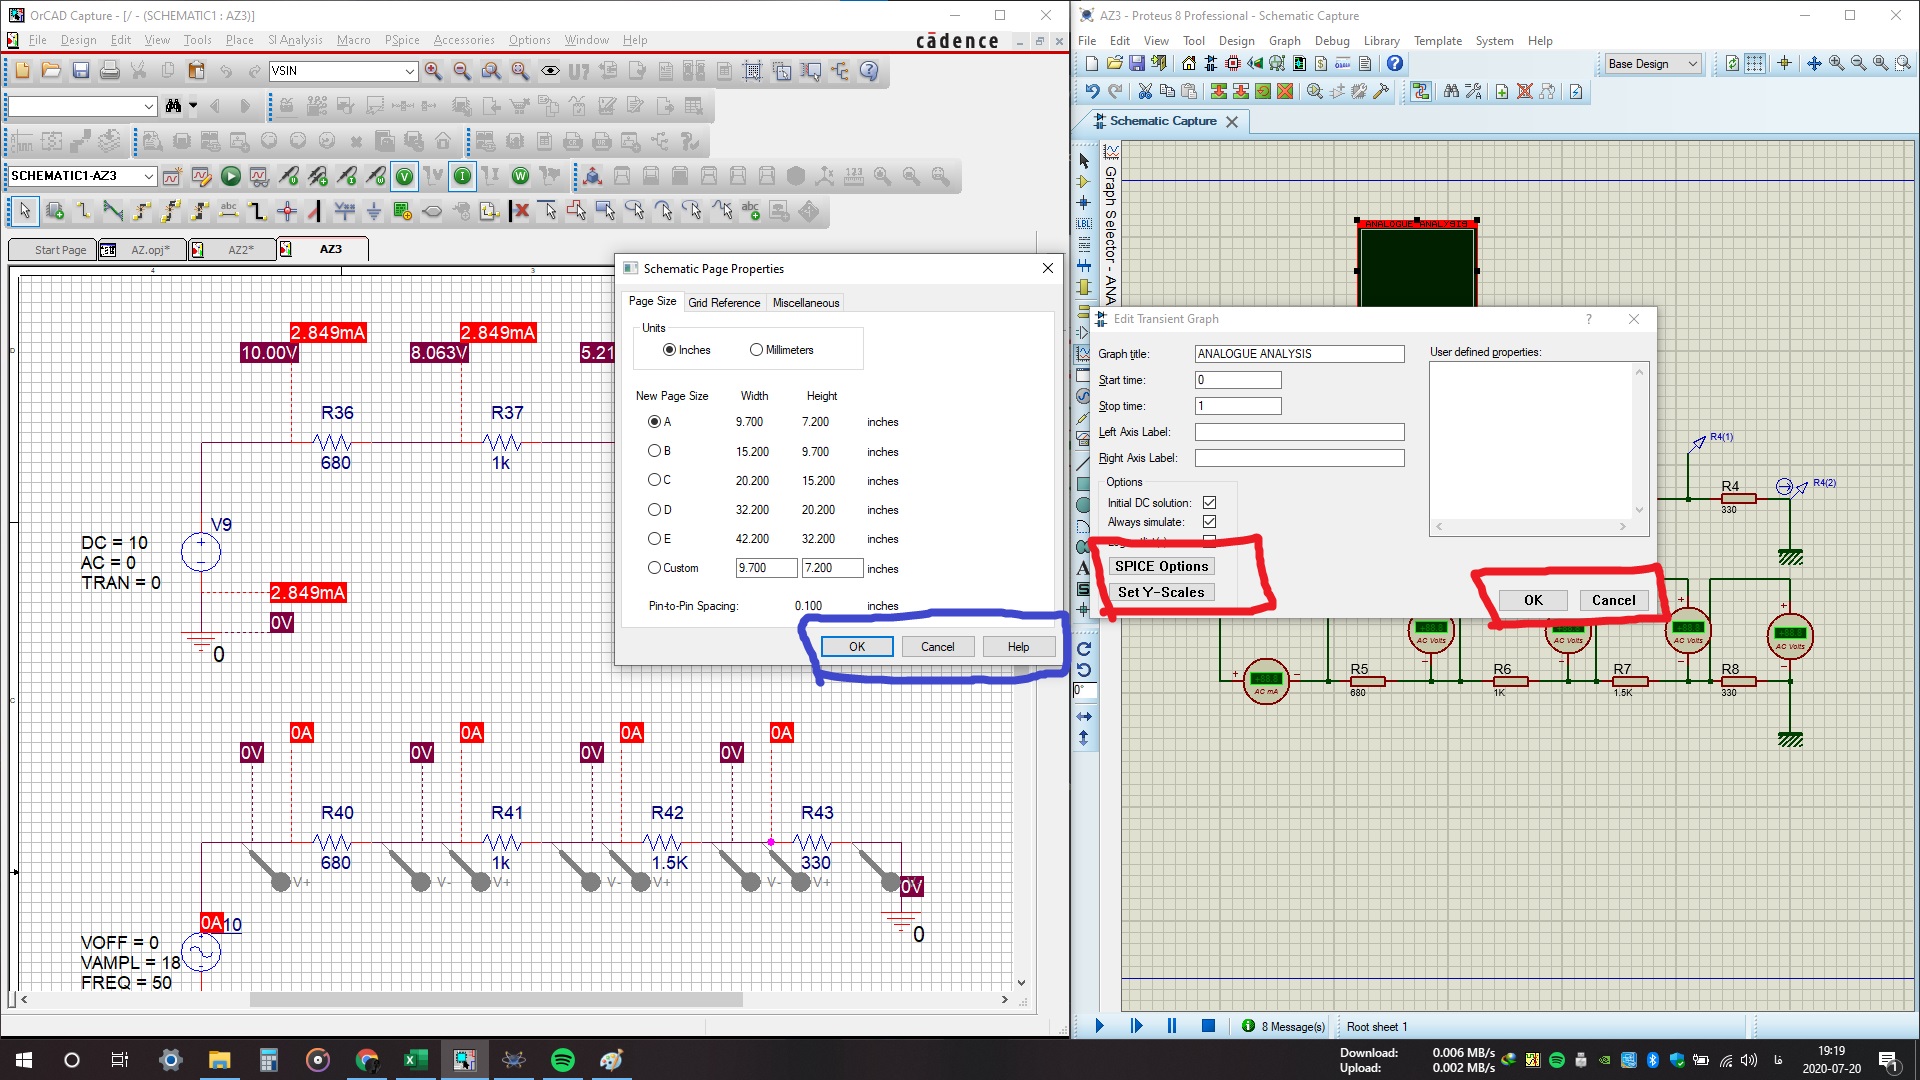Open OrCAD PSpice menu
The height and width of the screenshot is (1080, 1920).
(x=402, y=40)
